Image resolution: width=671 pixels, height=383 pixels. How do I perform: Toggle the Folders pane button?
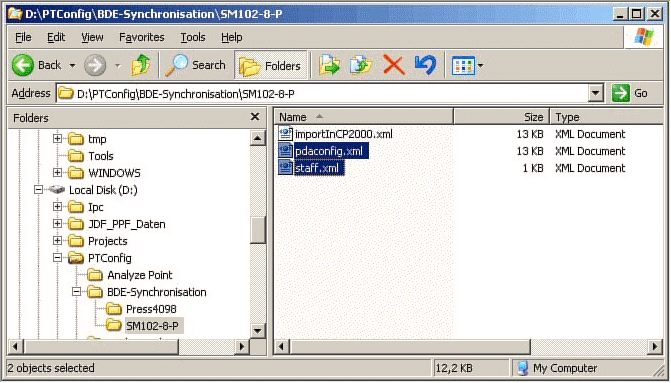point(270,65)
